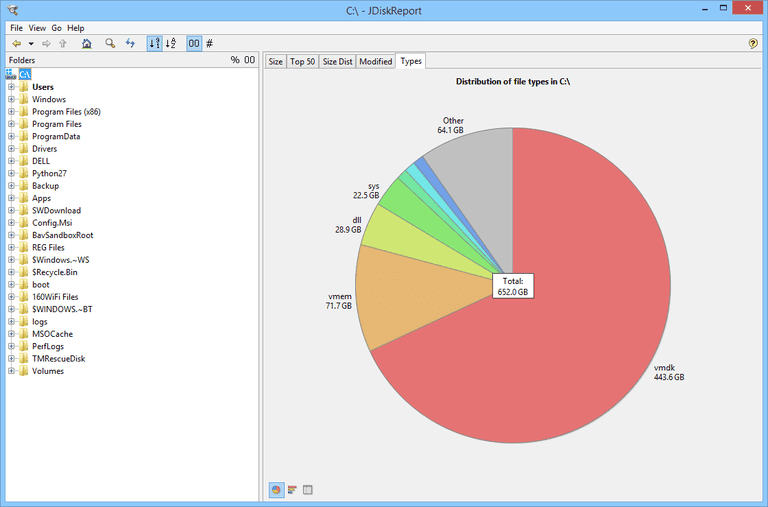The image size is (768, 507).
Task: Select the 160WiFi Files folder
Action: [x=55, y=297]
